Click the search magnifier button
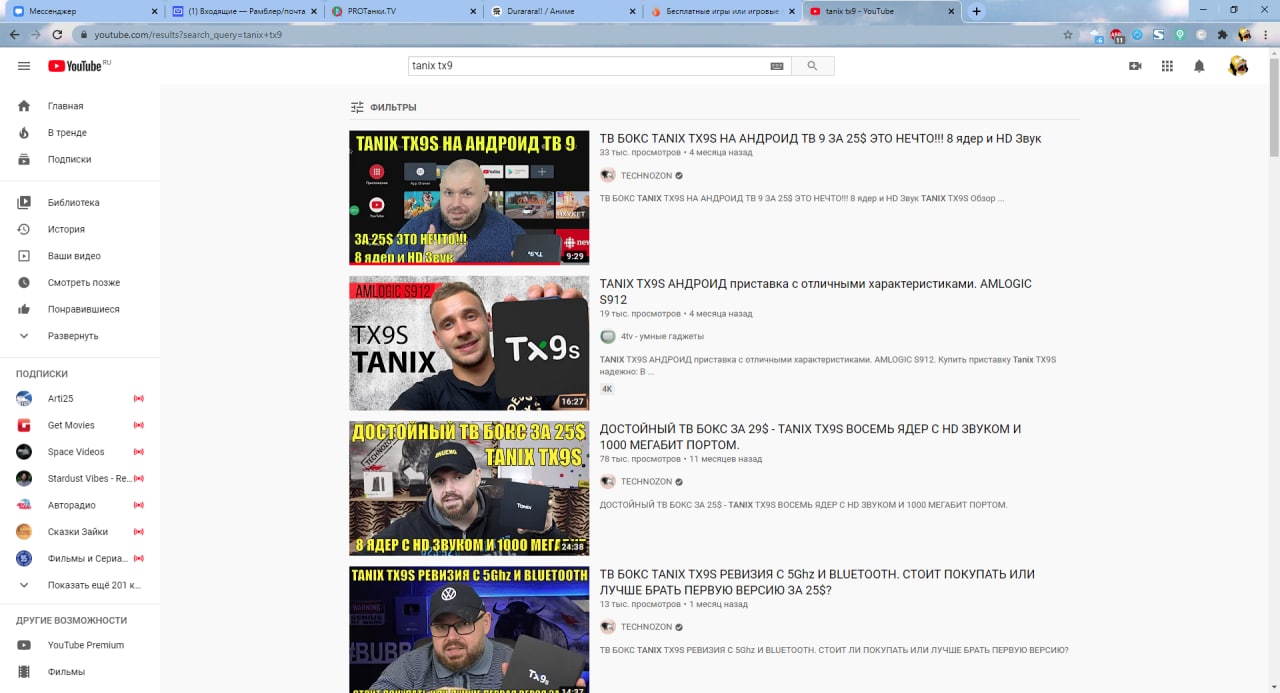Image resolution: width=1280 pixels, height=693 pixels. click(x=812, y=66)
